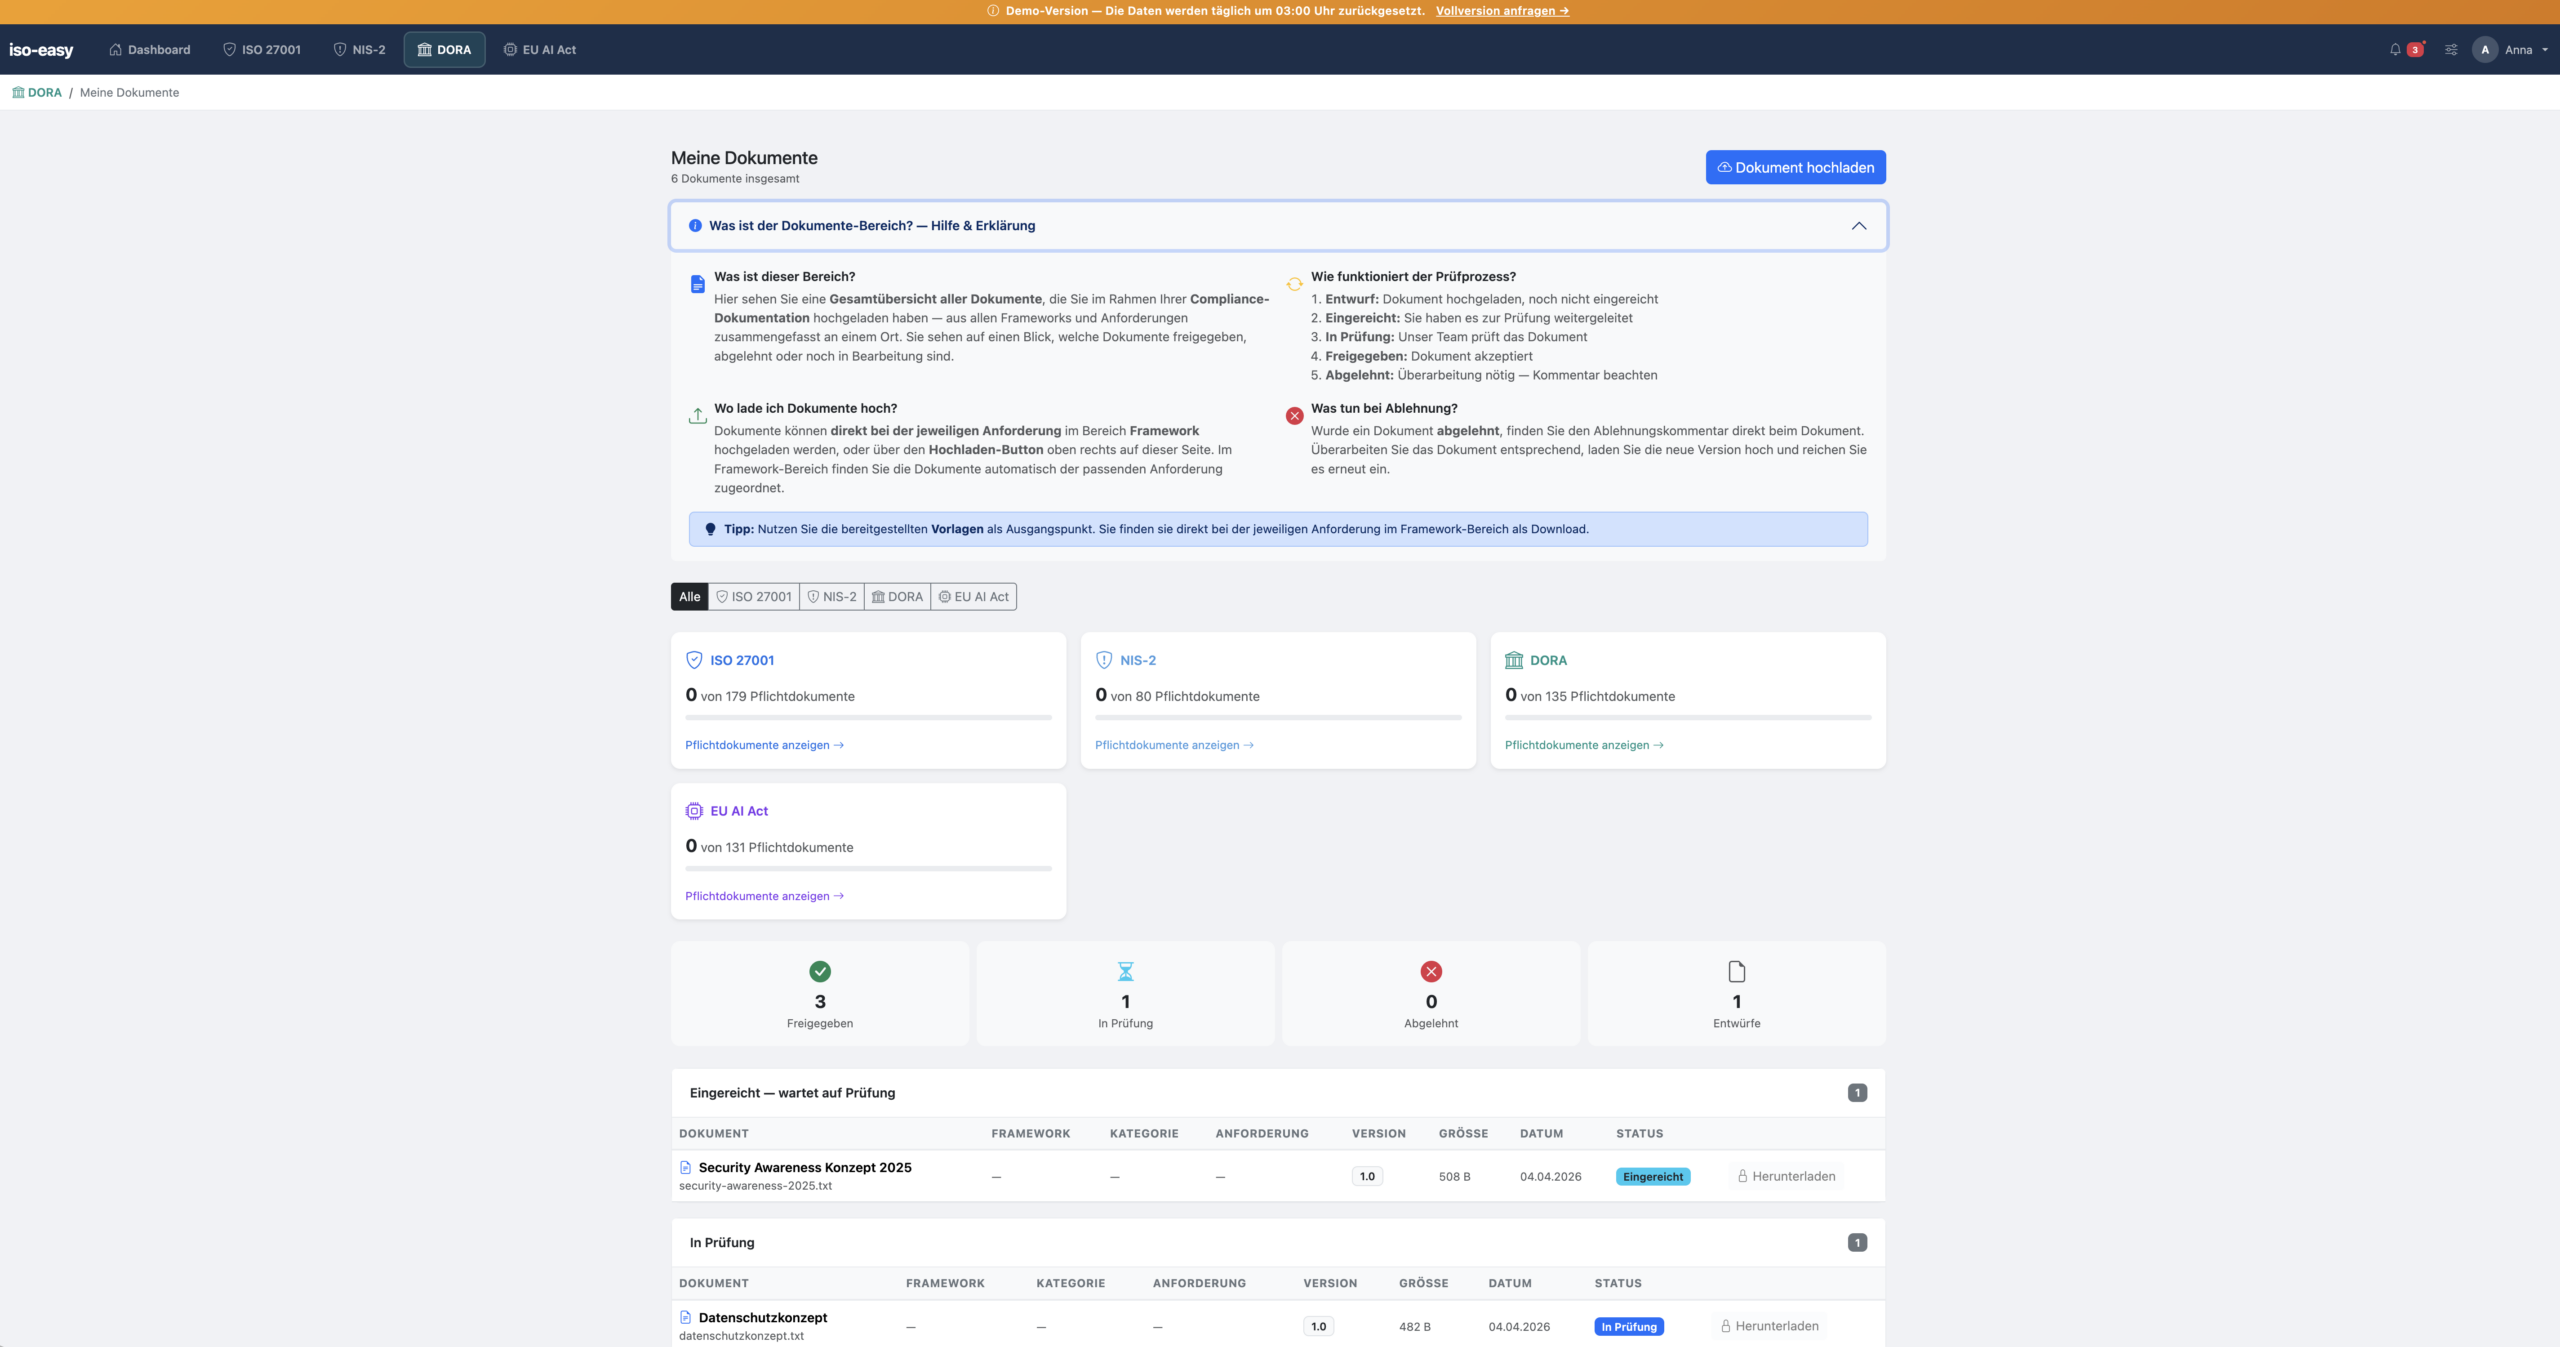Click the iso-easy logo
Screen dimensions: 2560x1347
(x=41, y=50)
